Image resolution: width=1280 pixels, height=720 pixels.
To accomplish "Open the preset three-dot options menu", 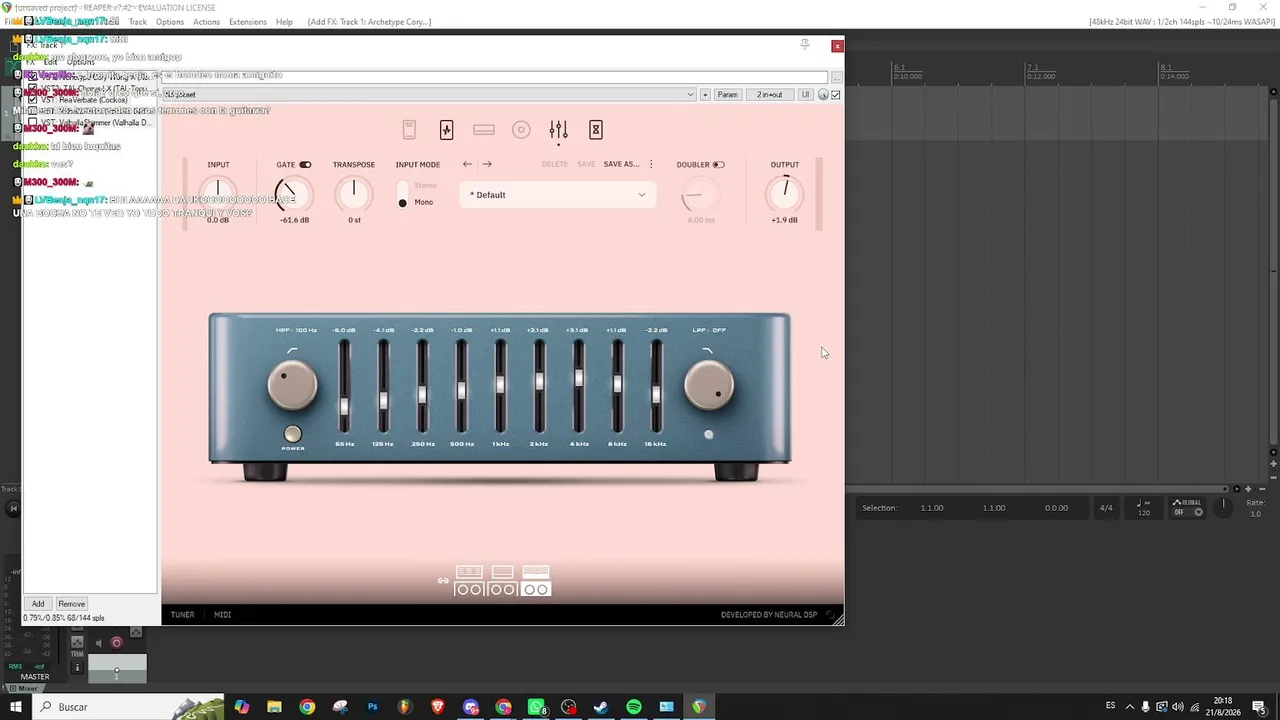I will click(x=651, y=164).
